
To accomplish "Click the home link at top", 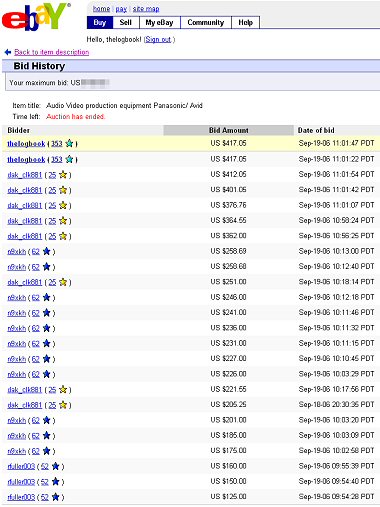I will pos(101,9).
